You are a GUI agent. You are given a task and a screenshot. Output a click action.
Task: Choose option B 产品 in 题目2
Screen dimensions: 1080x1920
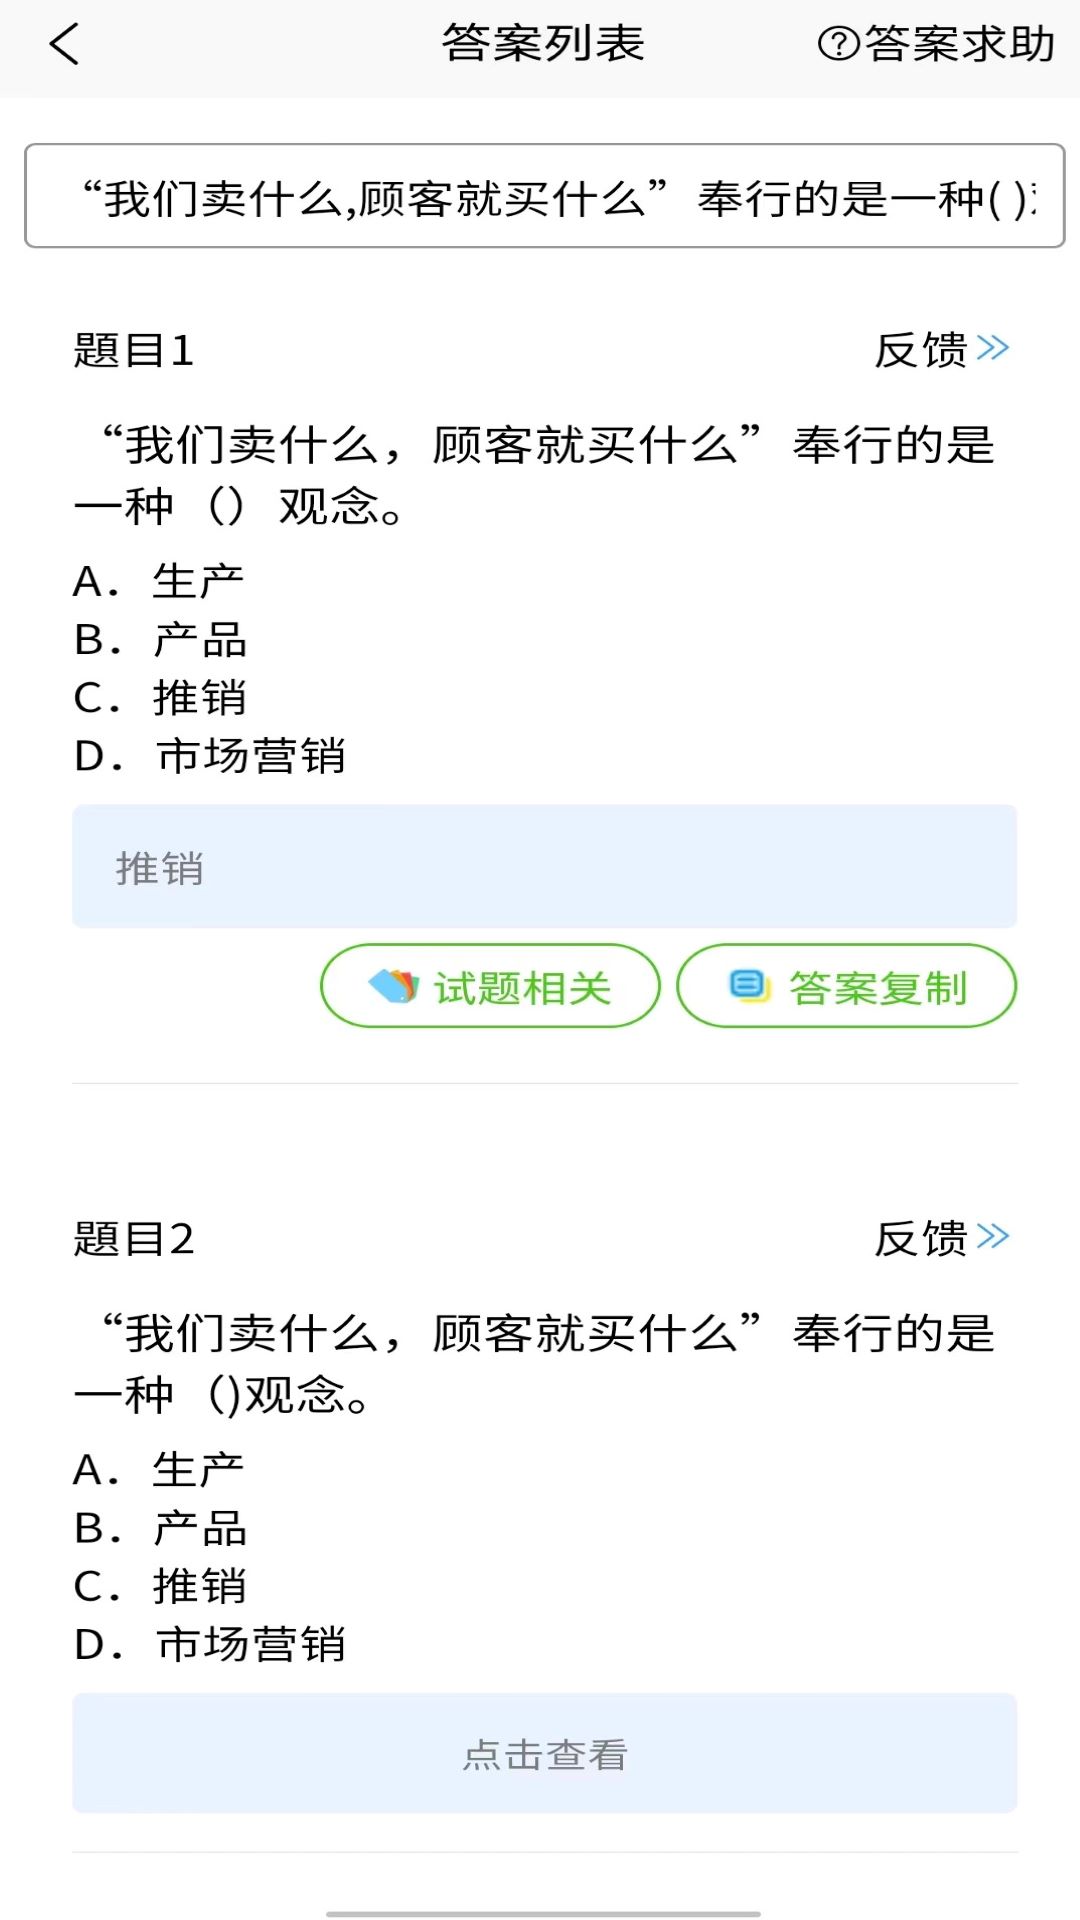(160, 1528)
